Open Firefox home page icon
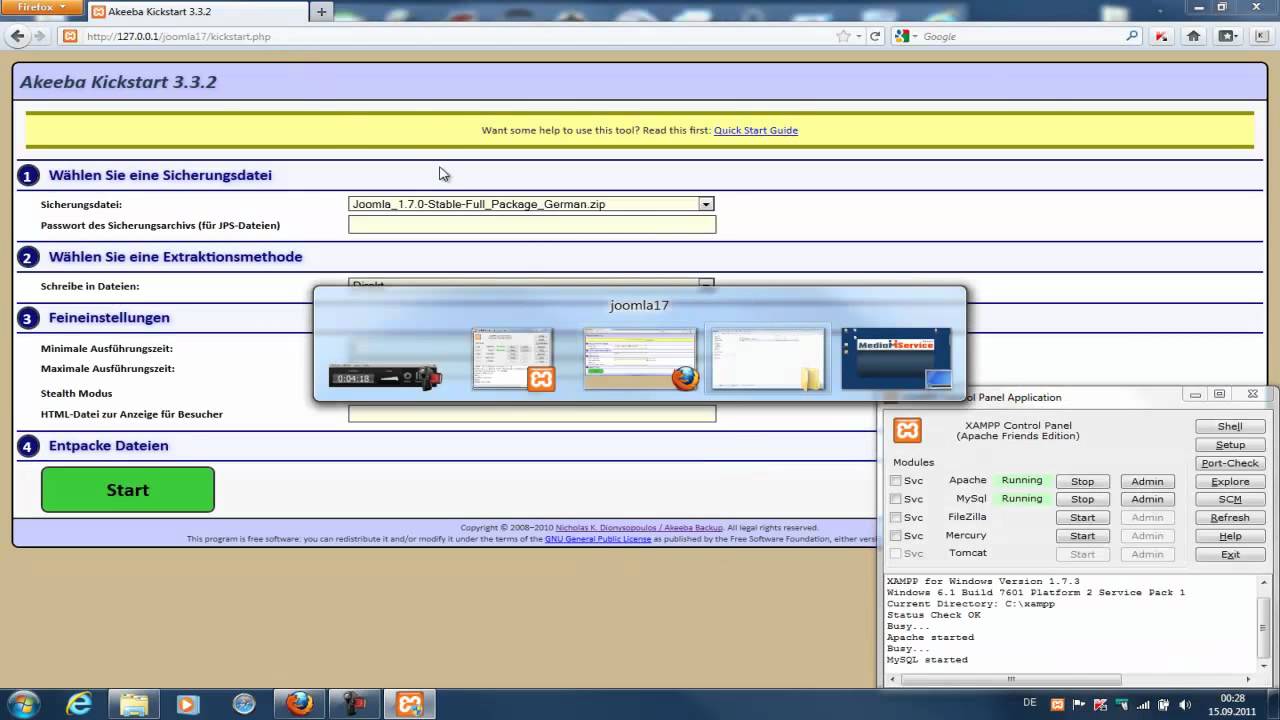 pos(1193,36)
